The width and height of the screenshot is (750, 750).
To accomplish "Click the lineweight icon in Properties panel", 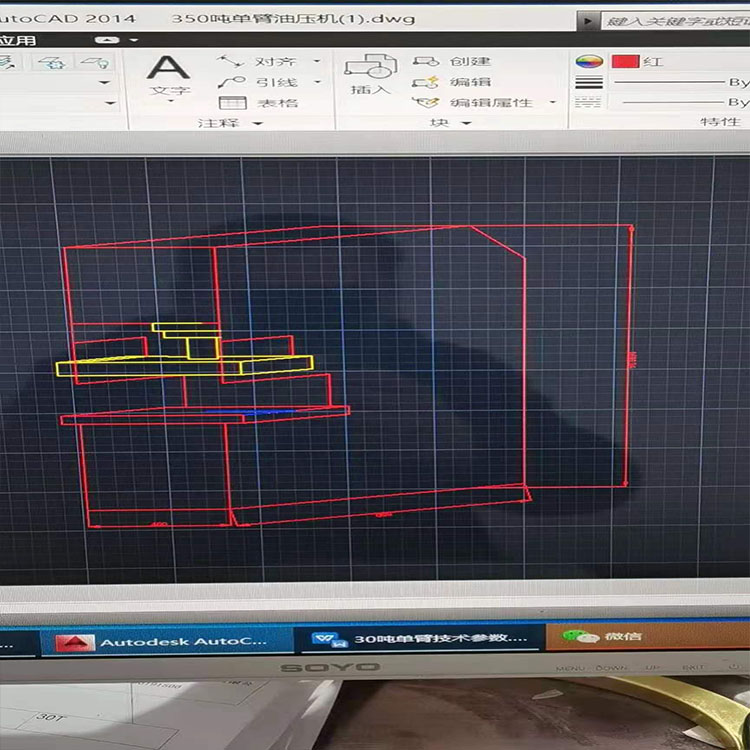I will point(589,82).
